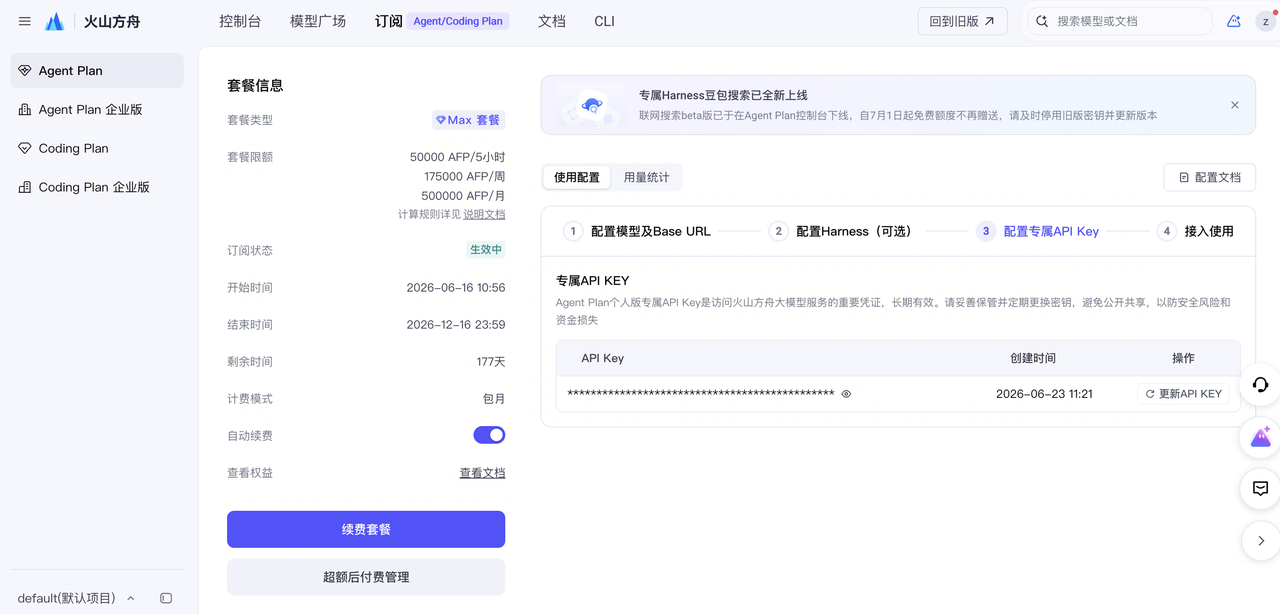Expand the default(默认项目) project selector
The width and height of the screenshot is (1280, 614).
(76, 598)
